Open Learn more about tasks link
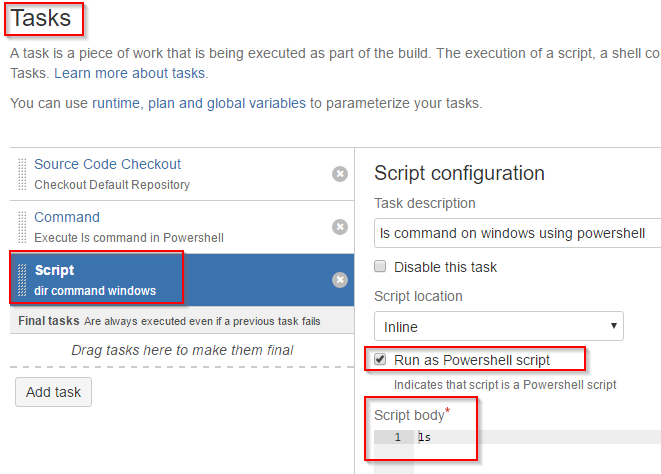Screen dimensions: 661x474 (x=130, y=73)
